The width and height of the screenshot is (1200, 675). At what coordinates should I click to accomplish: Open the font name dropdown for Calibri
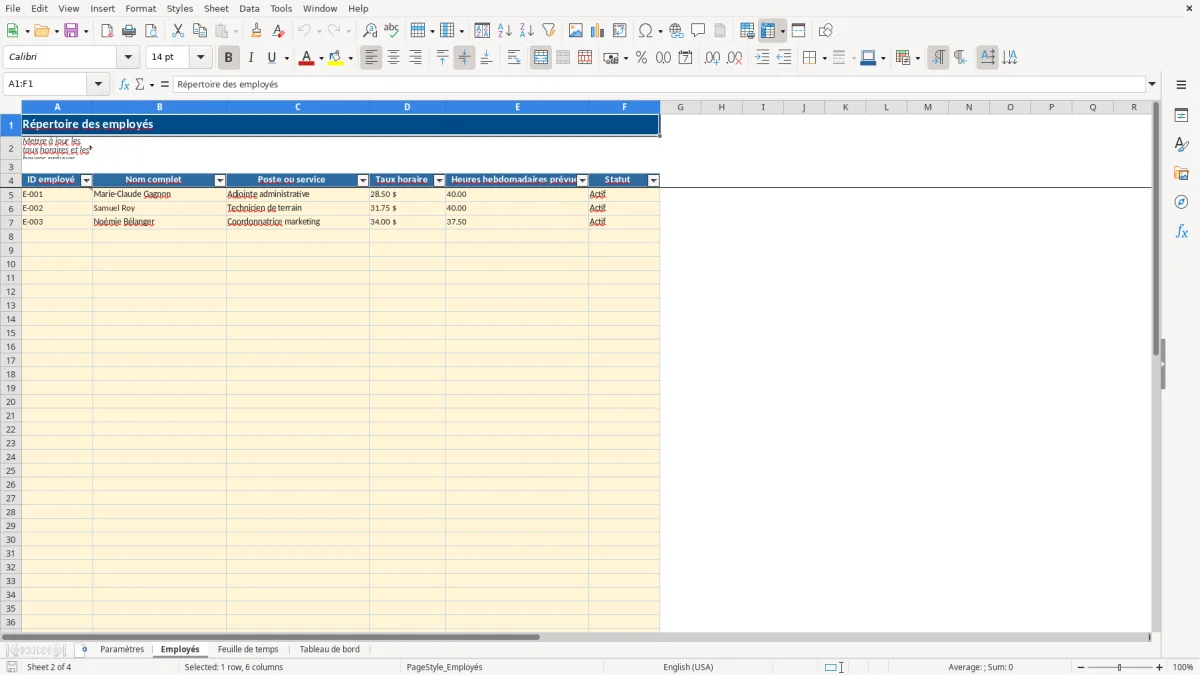click(128, 58)
